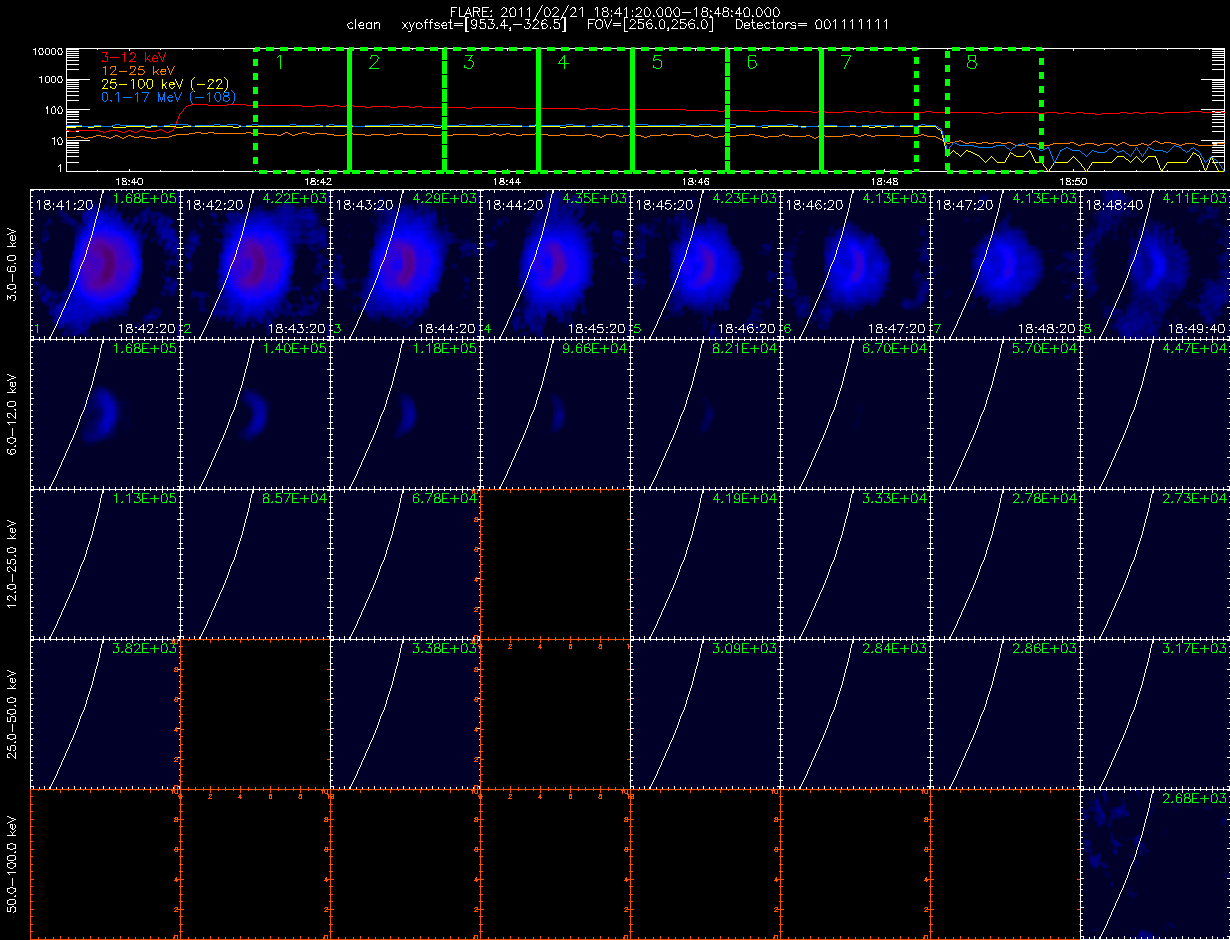Open the 3.0-6.0 keV image labeled 4.22E+03
1230x940 pixels.
coord(255,263)
